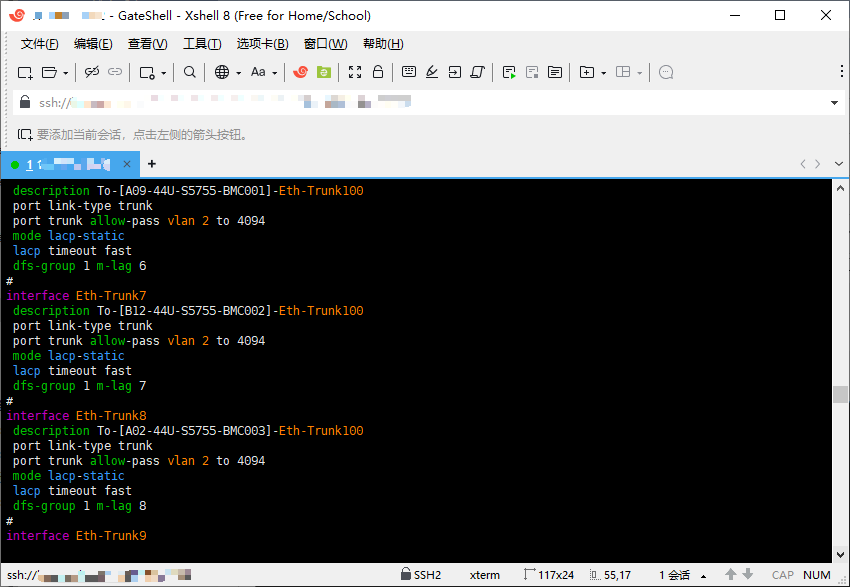Screen dimensions: 850x587
Task: Open the Aa font settings icon
Action: (x=258, y=72)
